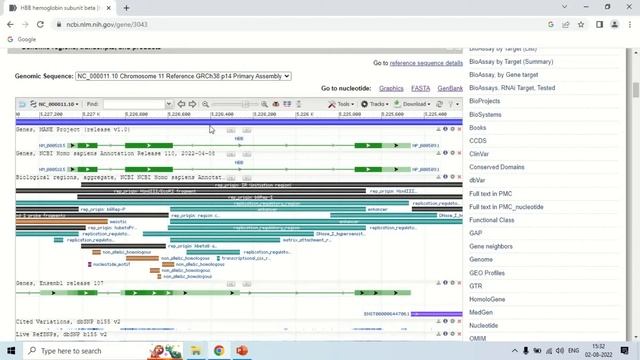Open settings gear of MANE Project track
Image resolution: width=640 pixels, height=360 pixels.
pyautogui.click(x=452, y=129)
